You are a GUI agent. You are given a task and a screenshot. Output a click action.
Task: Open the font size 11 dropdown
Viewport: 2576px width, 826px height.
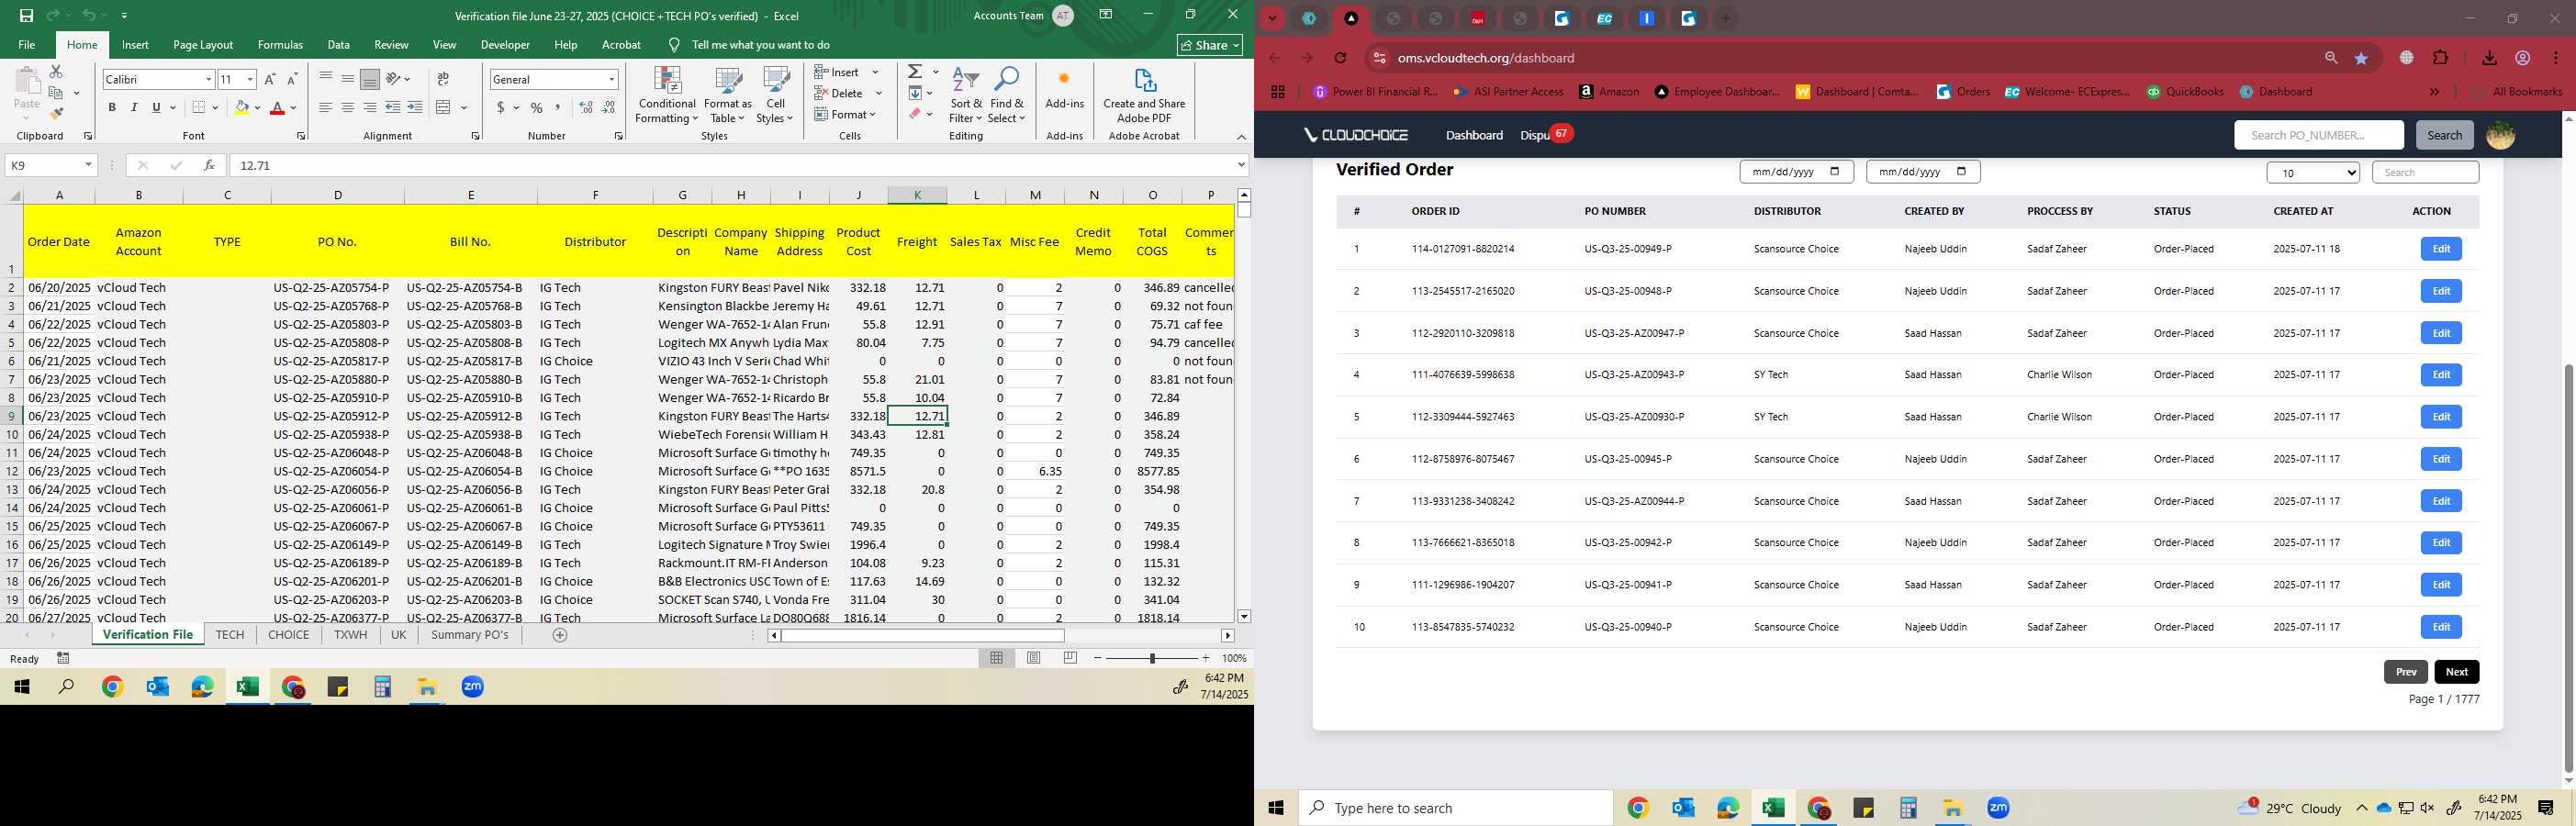pos(250,79)
